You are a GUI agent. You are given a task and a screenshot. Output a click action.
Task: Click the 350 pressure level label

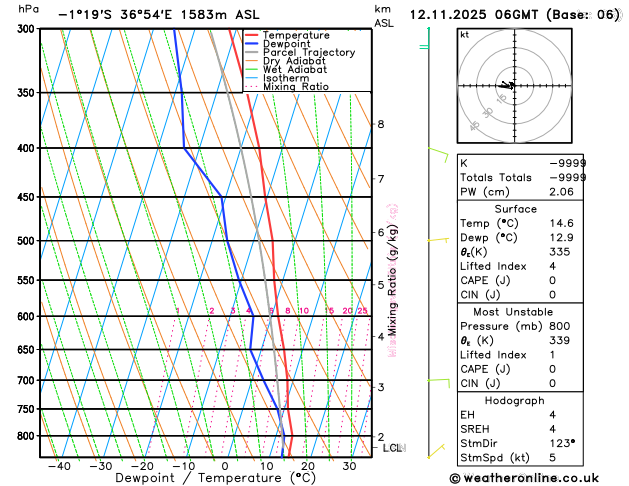click(28, 93)
